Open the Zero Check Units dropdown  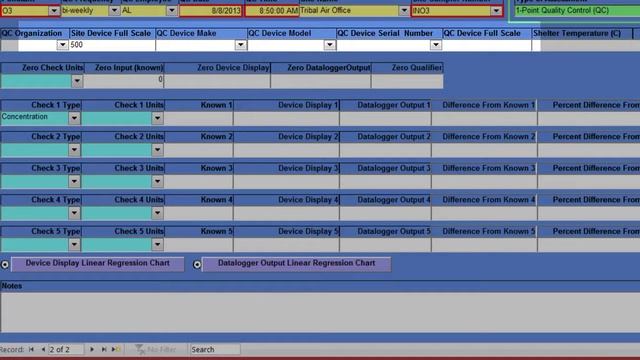[x=77, y=81]
